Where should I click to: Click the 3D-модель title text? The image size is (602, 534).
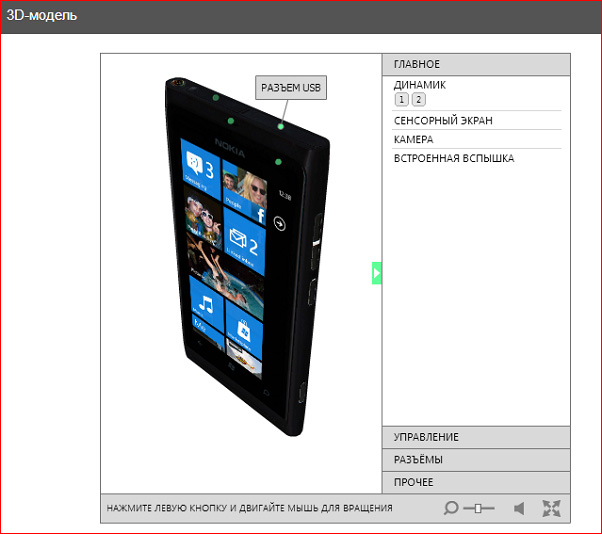[x=41, y=15]
